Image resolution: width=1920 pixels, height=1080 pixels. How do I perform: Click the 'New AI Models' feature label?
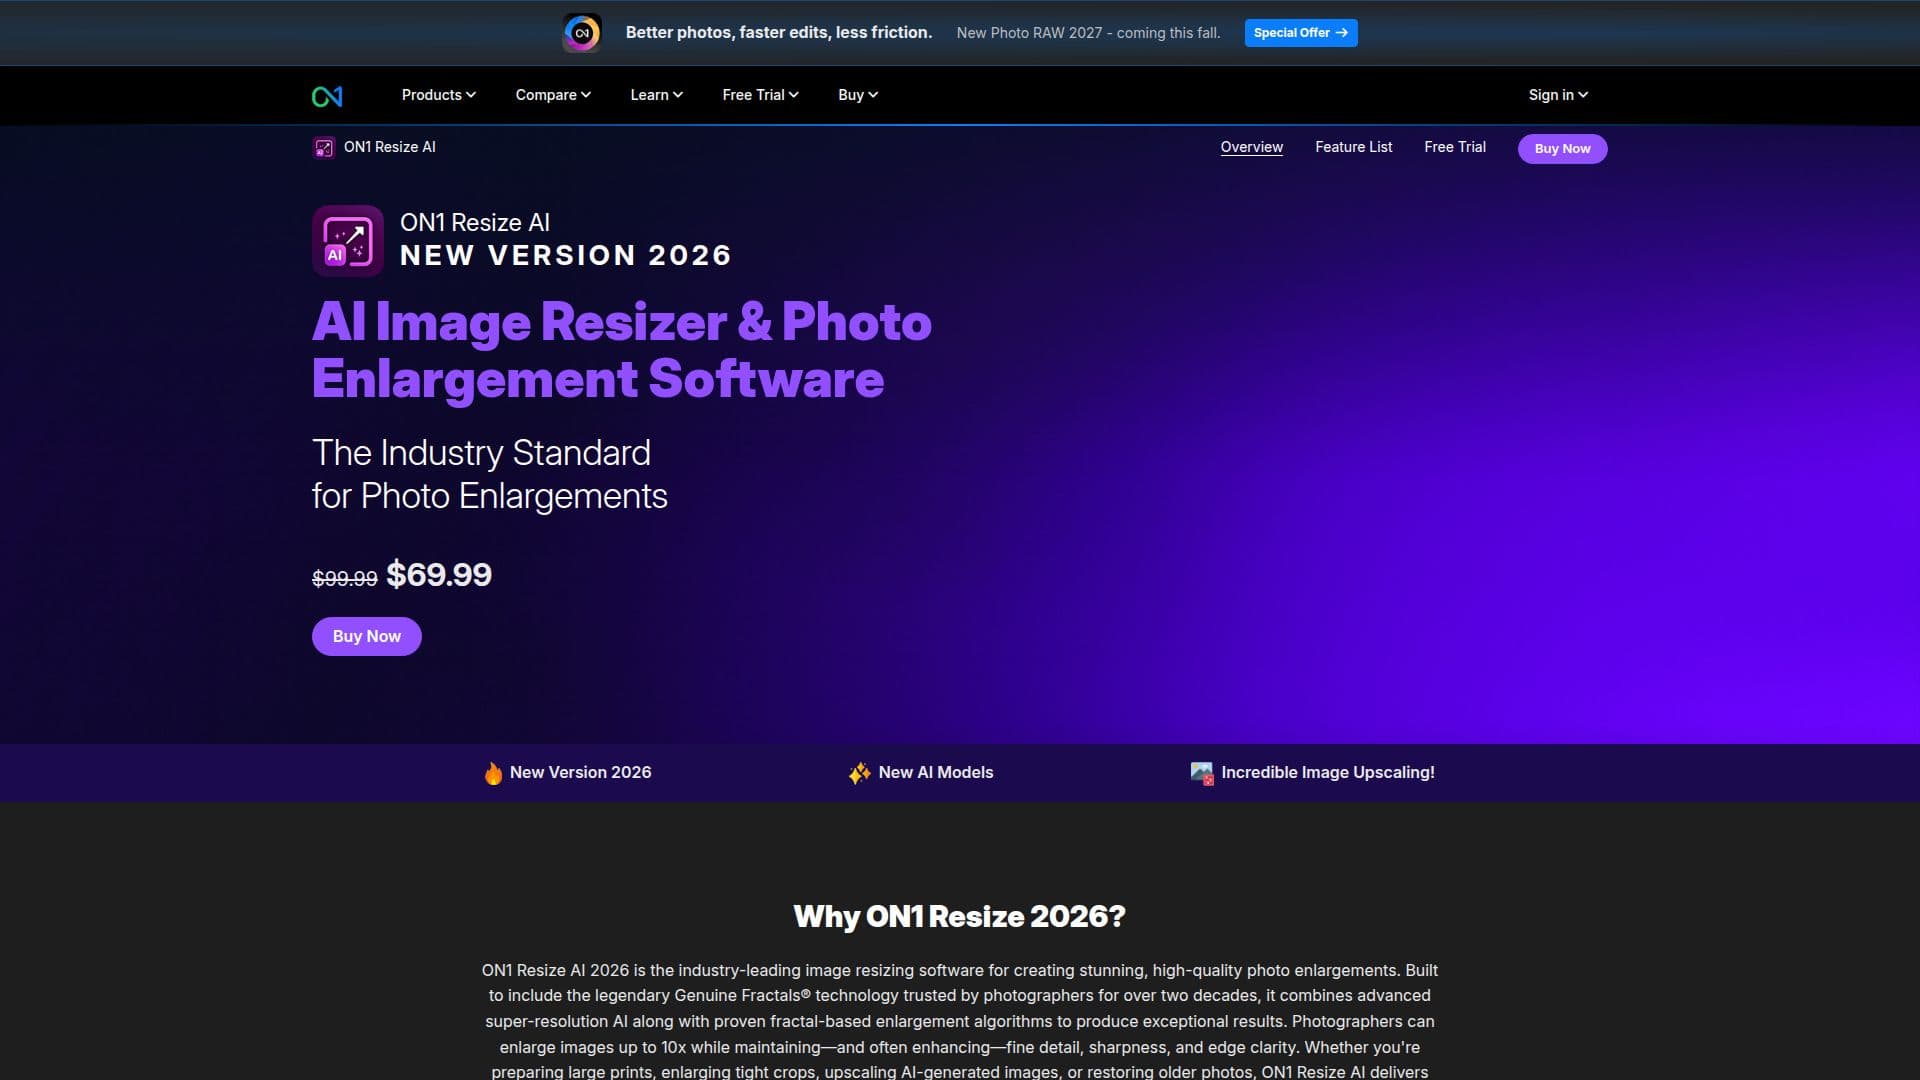(935, 773)
